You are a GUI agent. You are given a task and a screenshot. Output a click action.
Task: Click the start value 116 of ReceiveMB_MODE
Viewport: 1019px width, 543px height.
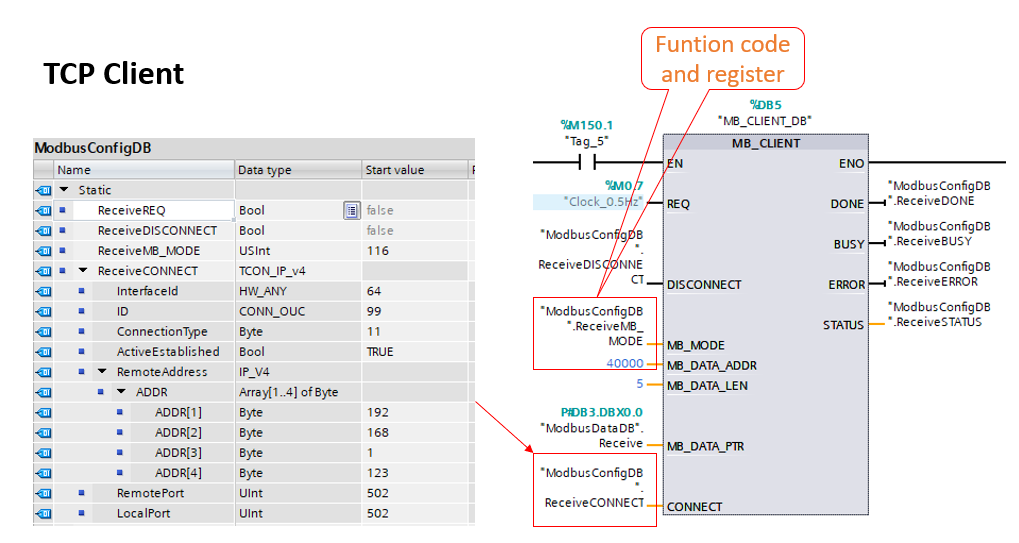pyautogui.click(x=380, y=251)
